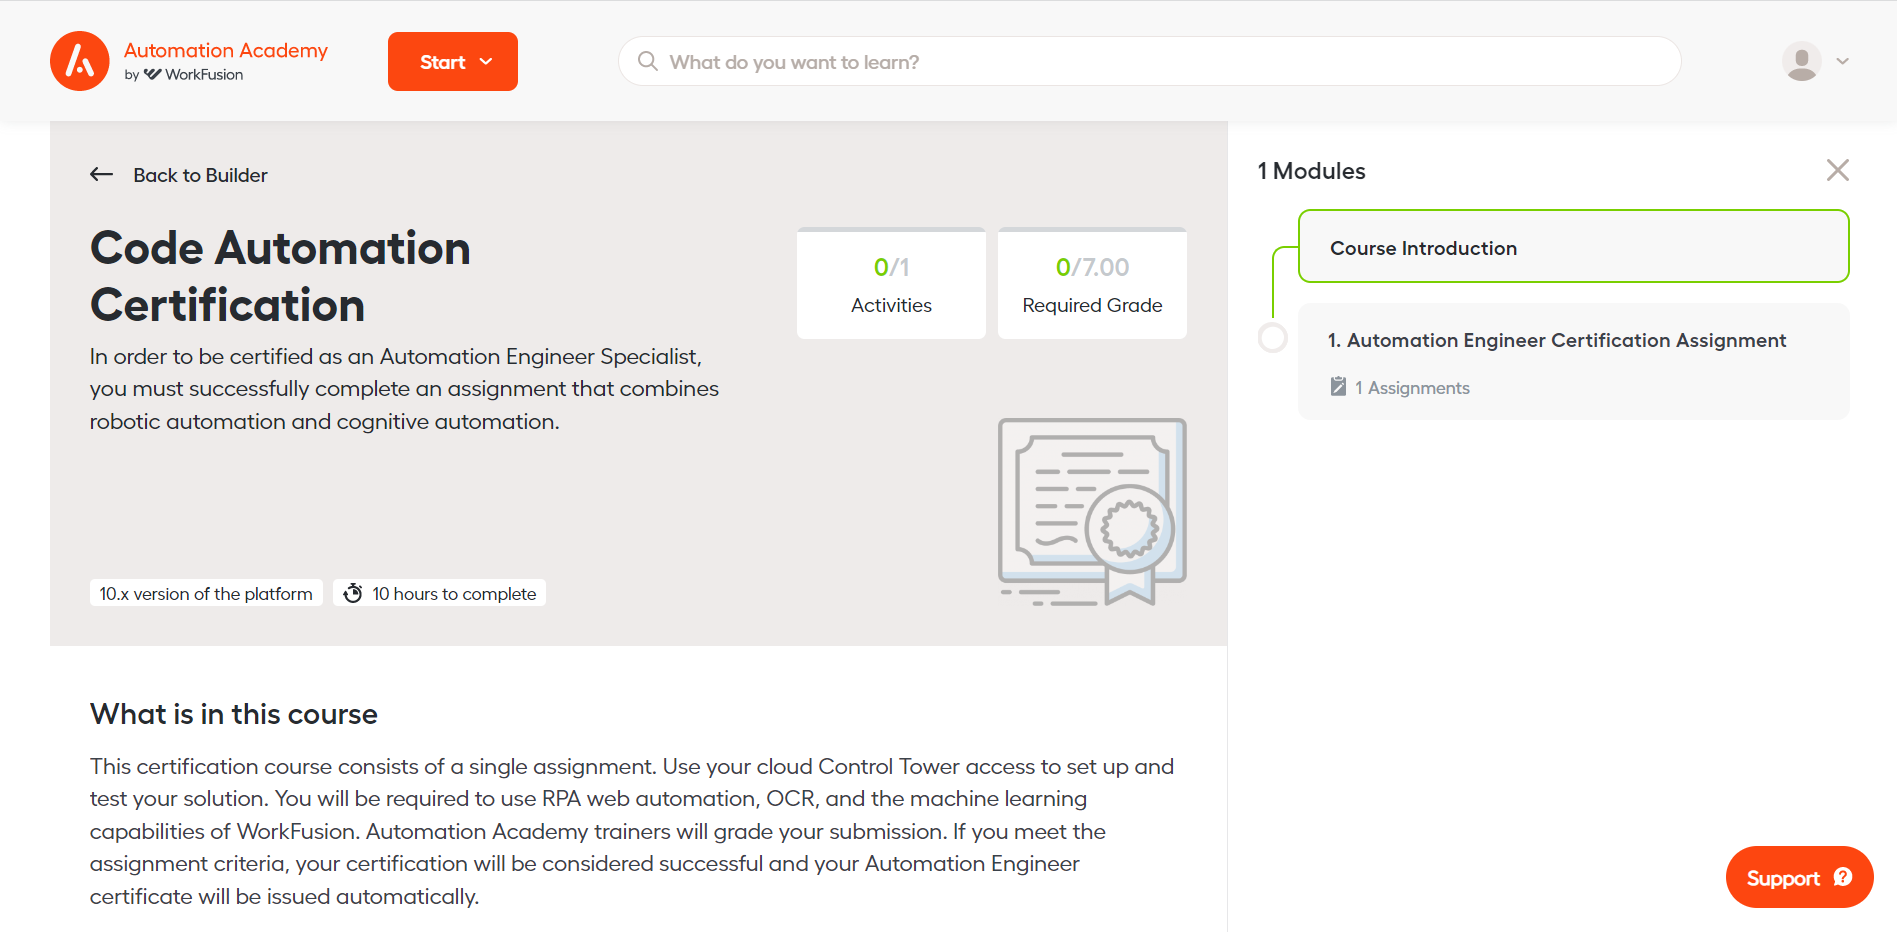The height and width of the screenshot is (932, 1897).
Task: Click the Support question mark icon
Action: (1843, 877)
